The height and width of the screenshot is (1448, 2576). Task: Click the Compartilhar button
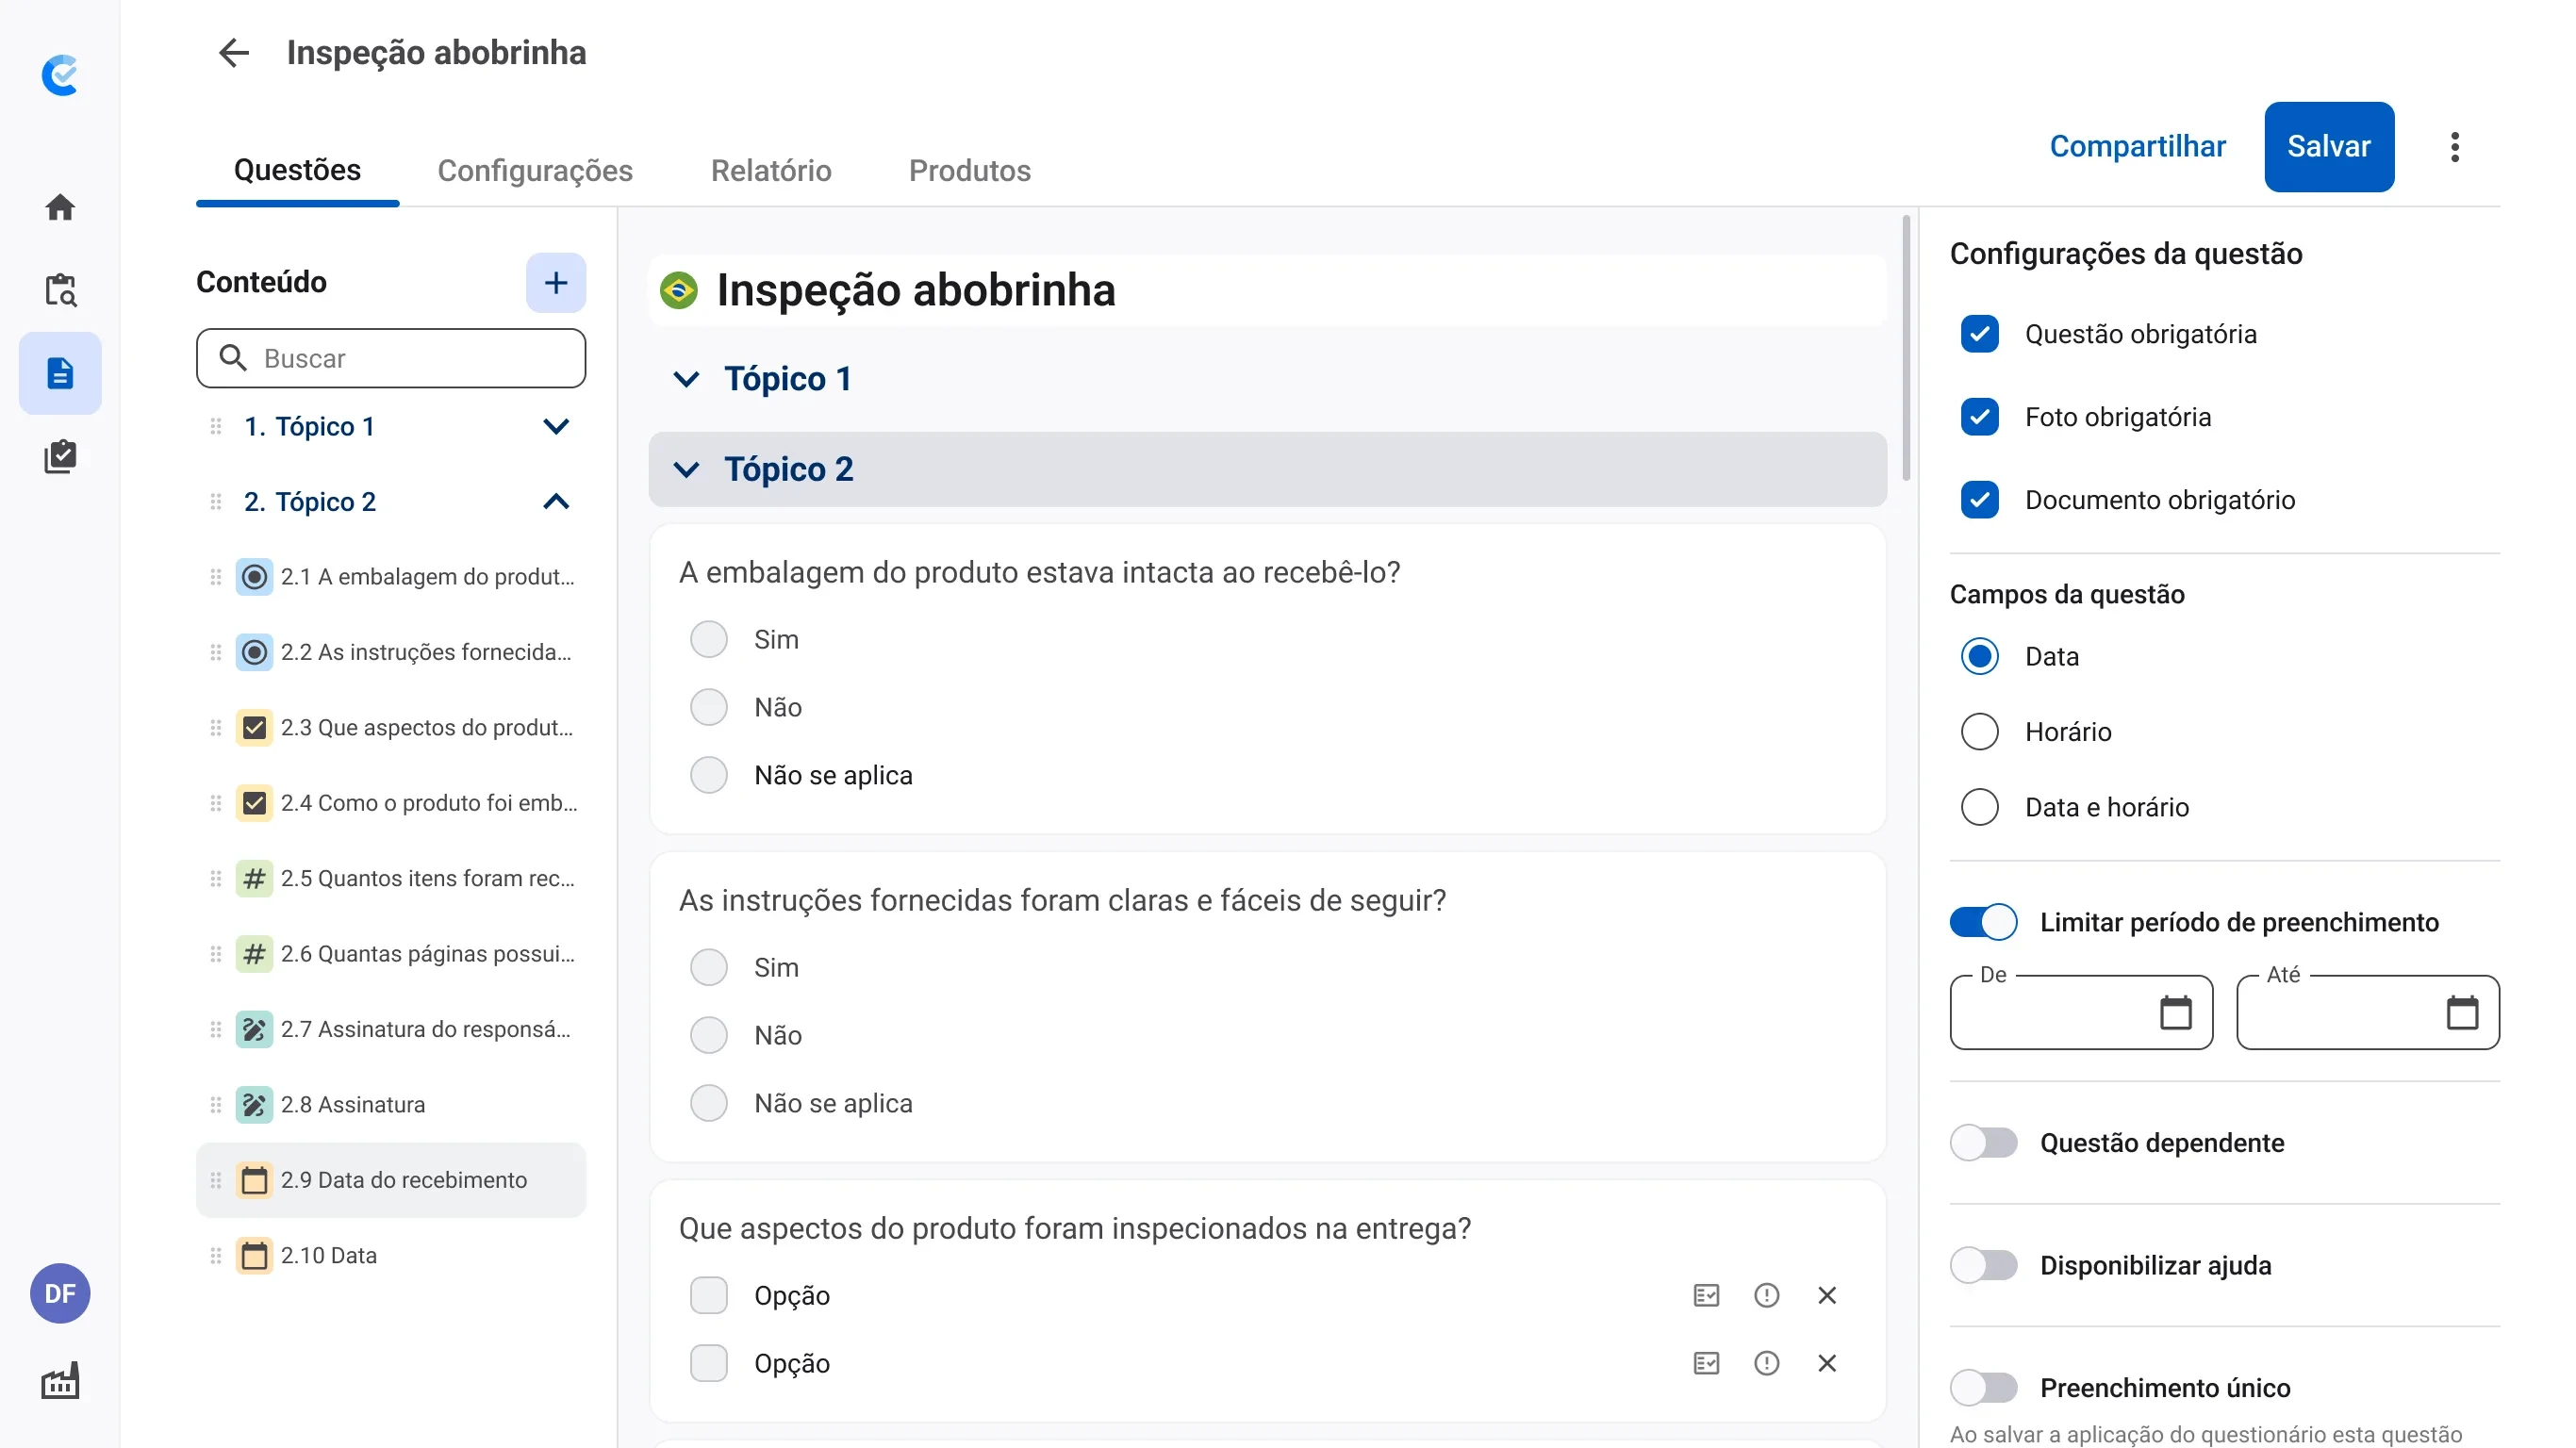pos(2138,146)
